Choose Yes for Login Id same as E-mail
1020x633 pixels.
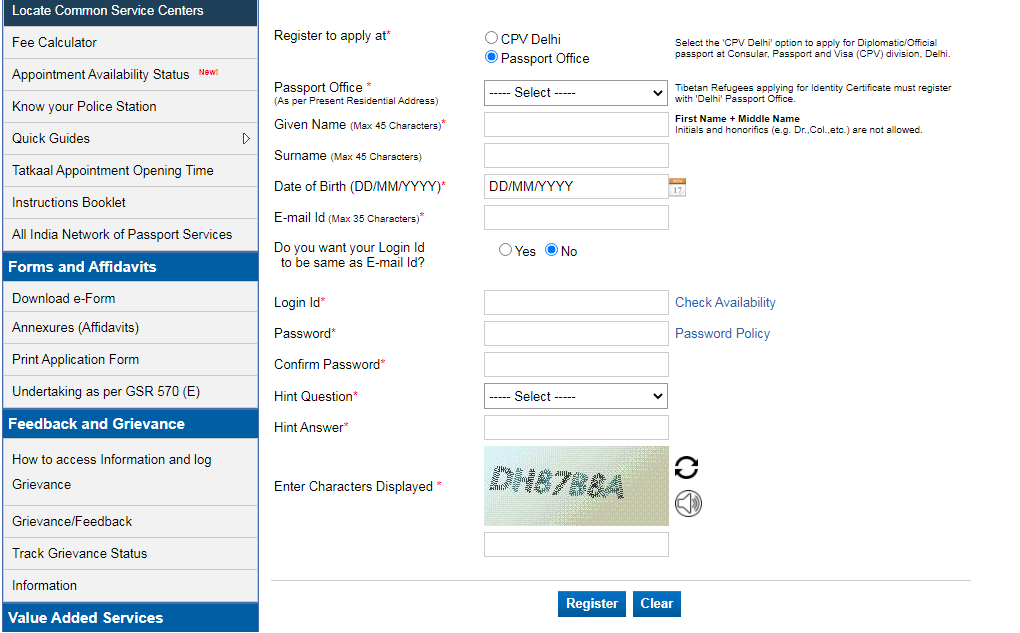coord(505,250)
